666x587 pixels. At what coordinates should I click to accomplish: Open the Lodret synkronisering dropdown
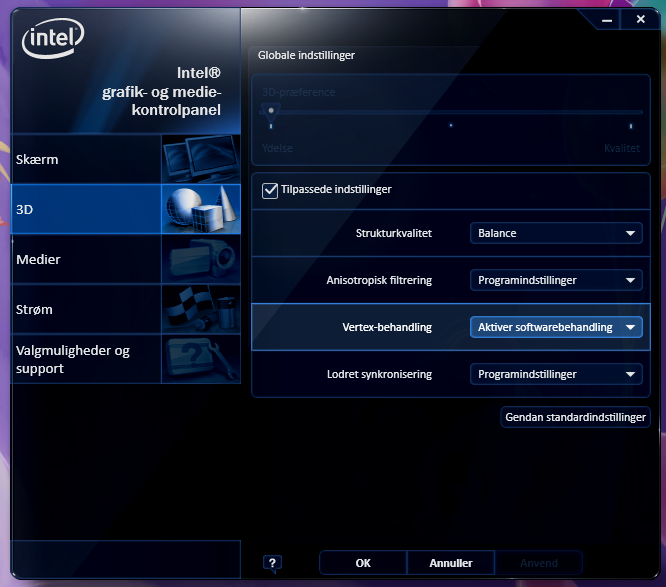point(556,374)
